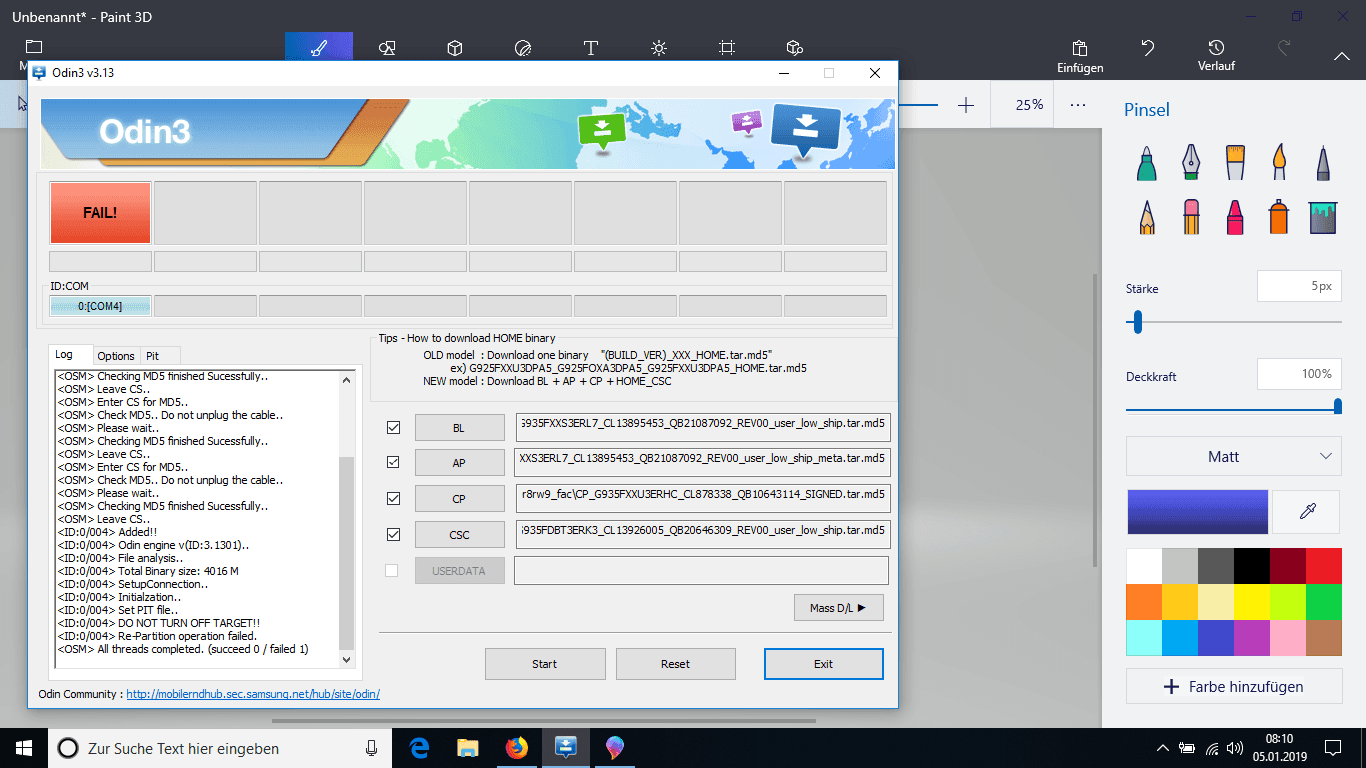Image resolution: width=1366 pixels, height=768 pixels.
Task: Open Firefox from the taskbar
Action: 517,747
